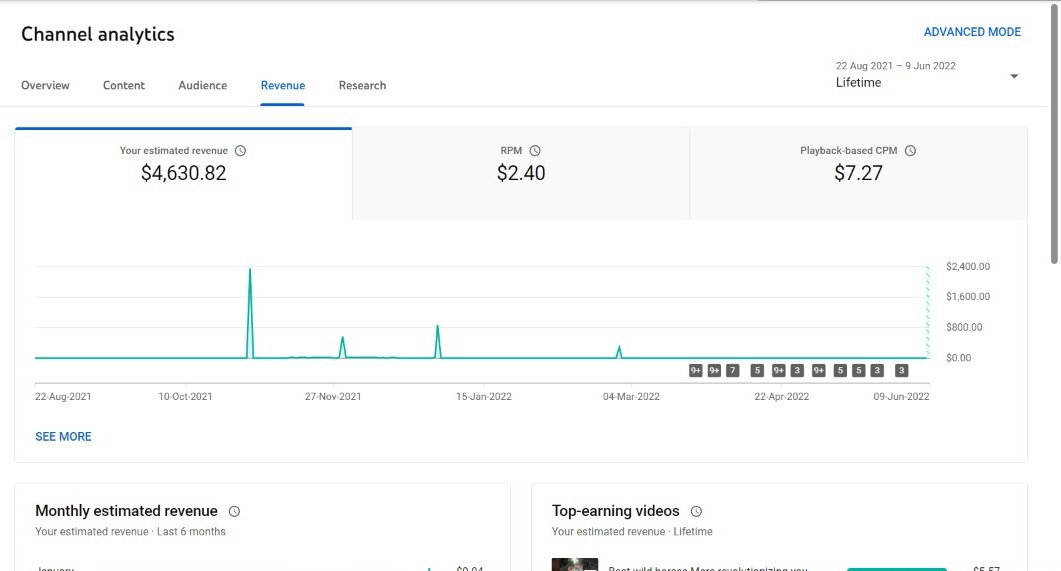Click the leftmost 9+ video marker badge
Screen dimensions: 1061x571
click(696, 371)
